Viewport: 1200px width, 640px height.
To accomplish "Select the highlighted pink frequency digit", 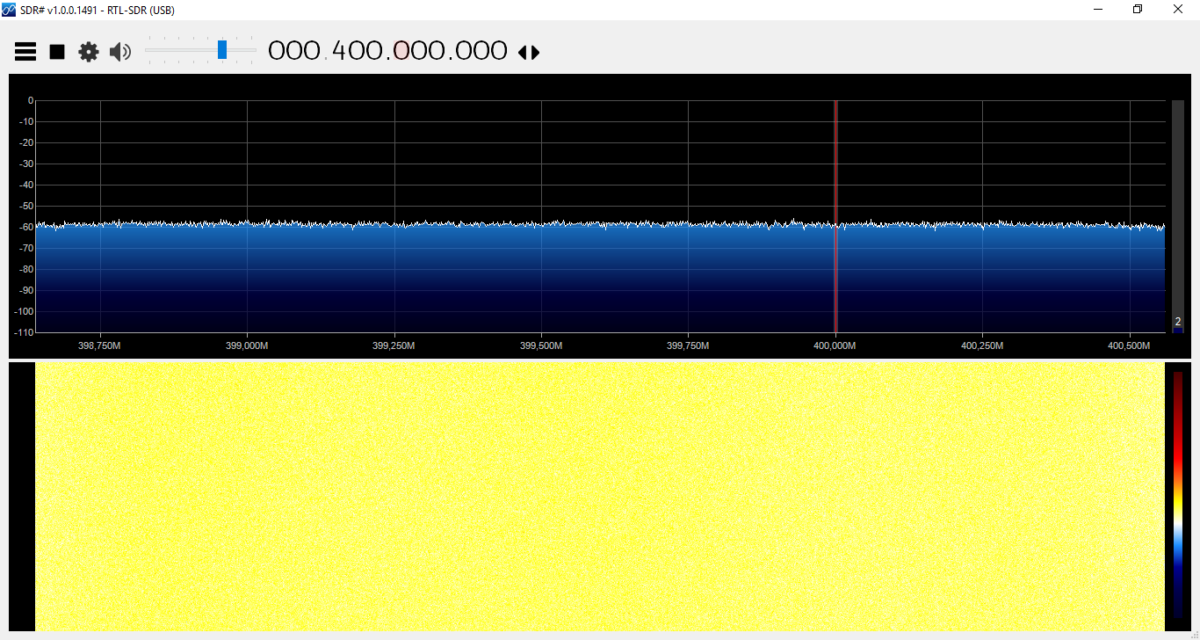I will point(402,51).
